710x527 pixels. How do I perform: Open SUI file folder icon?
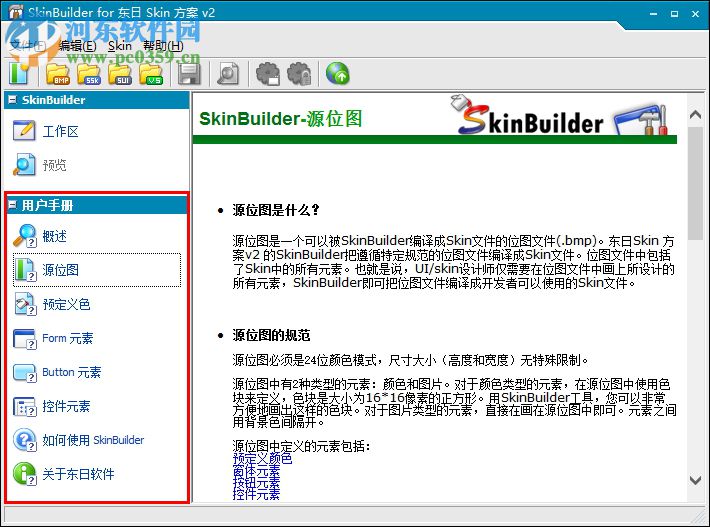[120, 74]
